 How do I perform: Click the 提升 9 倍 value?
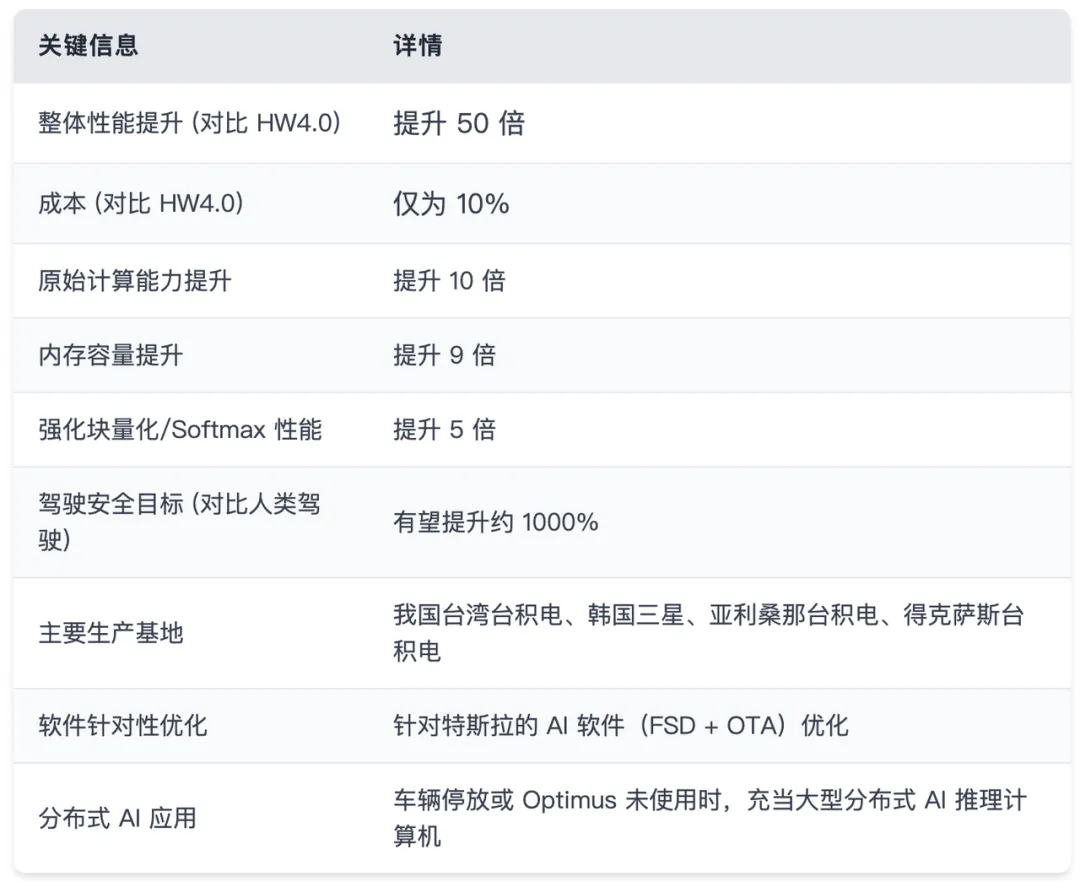(x=444, y=355)
